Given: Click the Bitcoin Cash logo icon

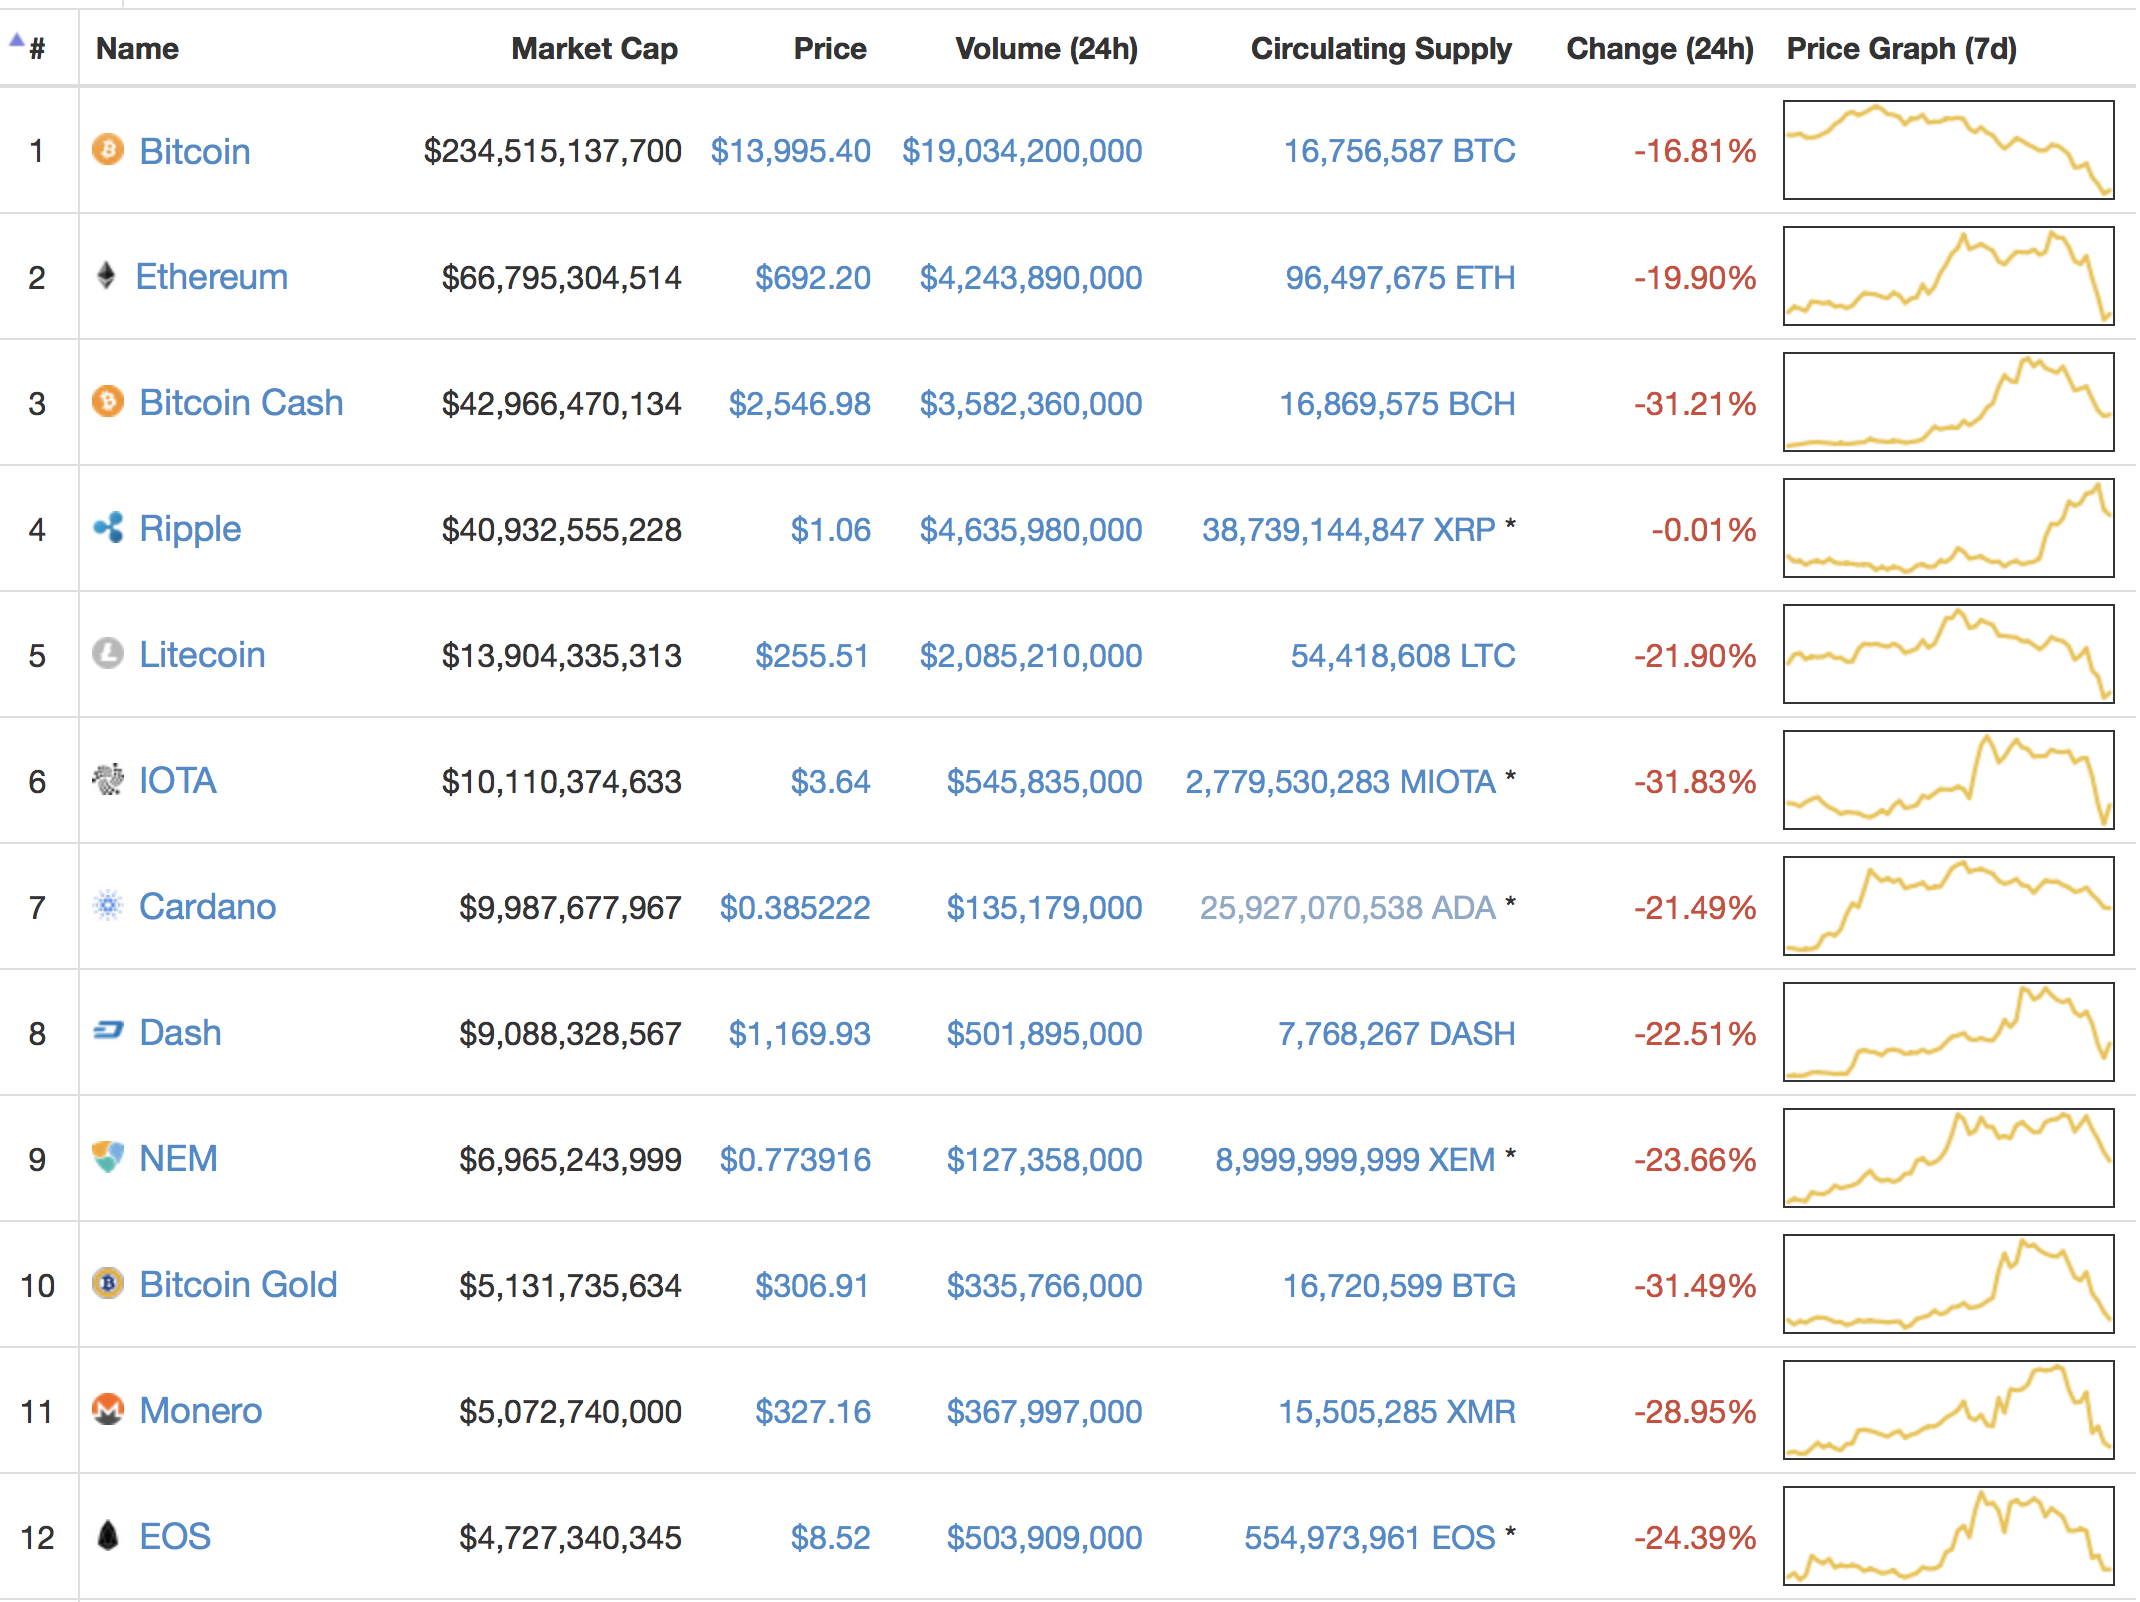Looking at the screenshot, I should point(108,402).
